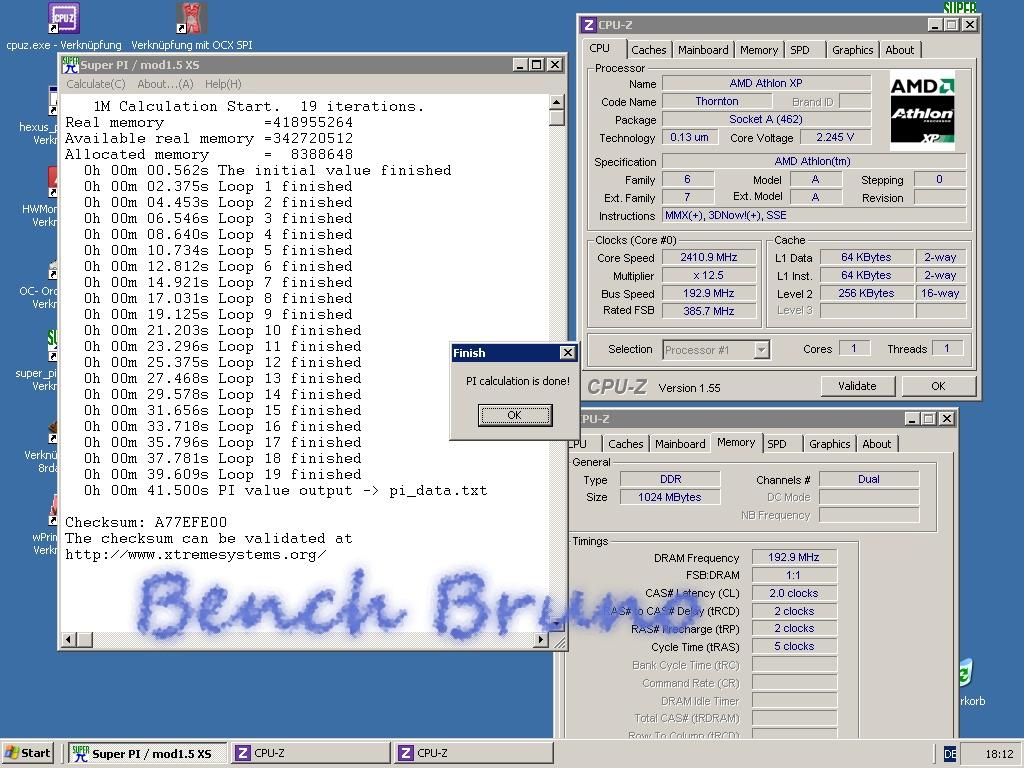The image size is (1024, 768).
Task: Switch to About tab in top CPU-Z
Action: pyautogui.click(x=899, y=50)
